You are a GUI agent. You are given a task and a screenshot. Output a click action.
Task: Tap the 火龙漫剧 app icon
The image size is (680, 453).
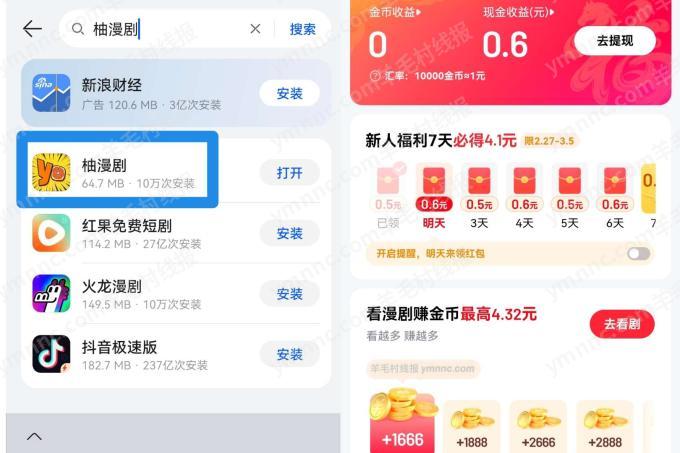[51, 293]
